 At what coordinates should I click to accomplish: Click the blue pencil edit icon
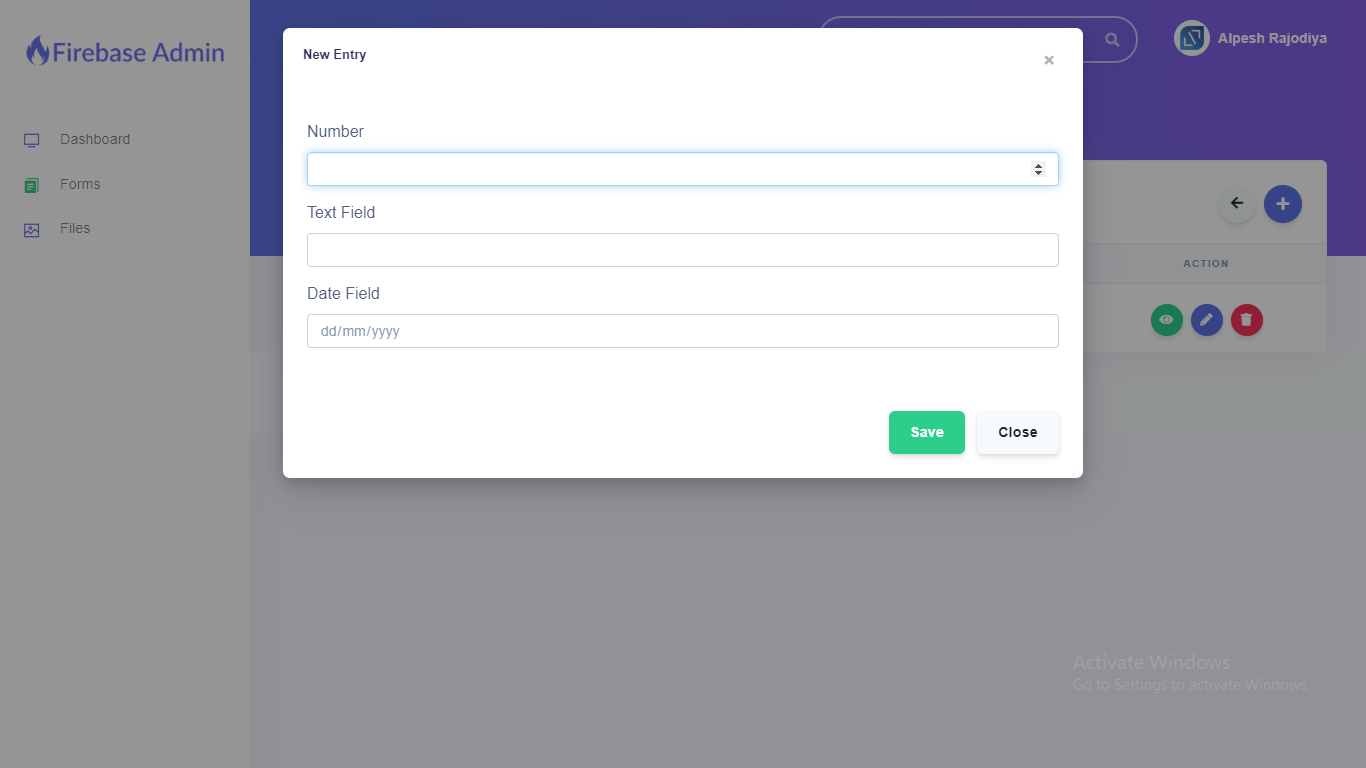1206,320
